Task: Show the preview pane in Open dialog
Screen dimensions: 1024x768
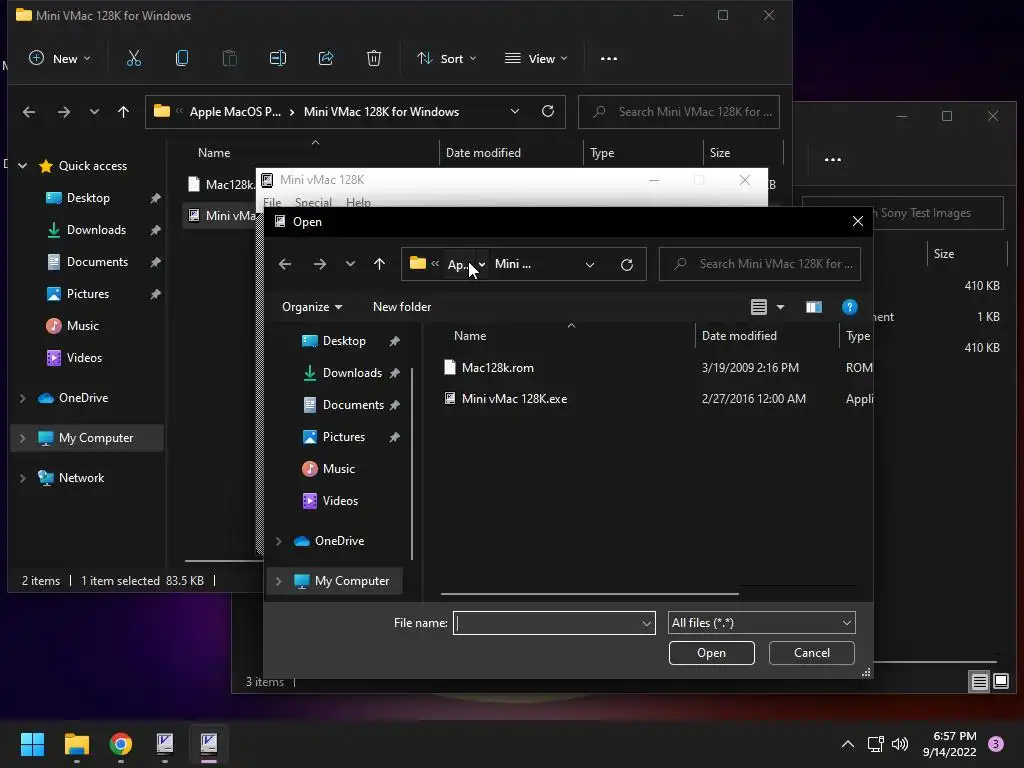Action: point(814,307)
